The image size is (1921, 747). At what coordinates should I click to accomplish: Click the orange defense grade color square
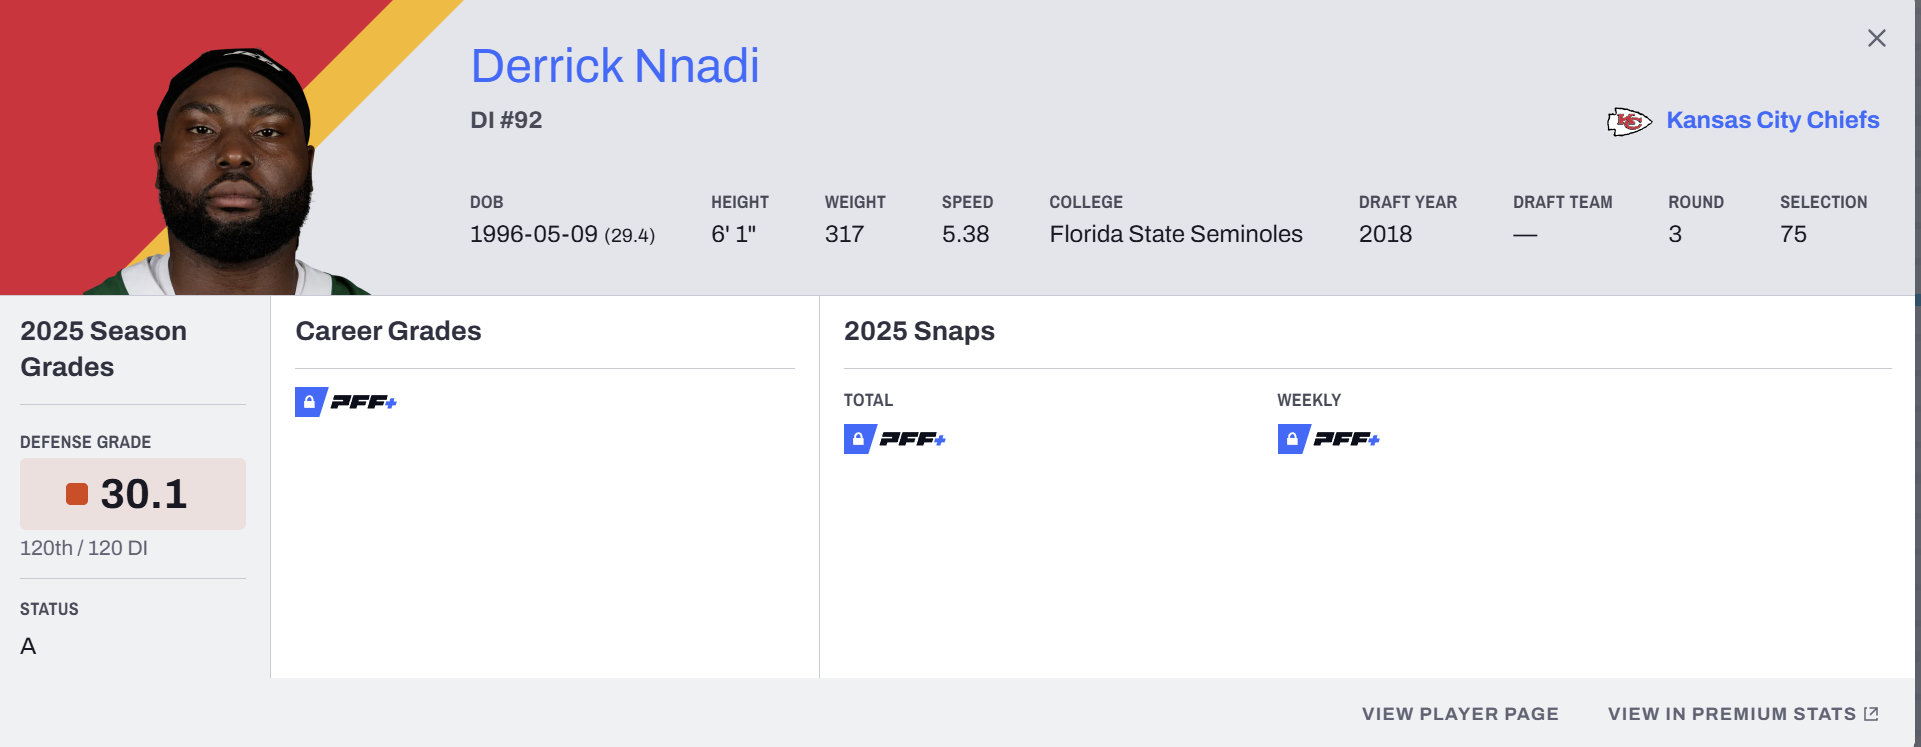coord(77,494)
